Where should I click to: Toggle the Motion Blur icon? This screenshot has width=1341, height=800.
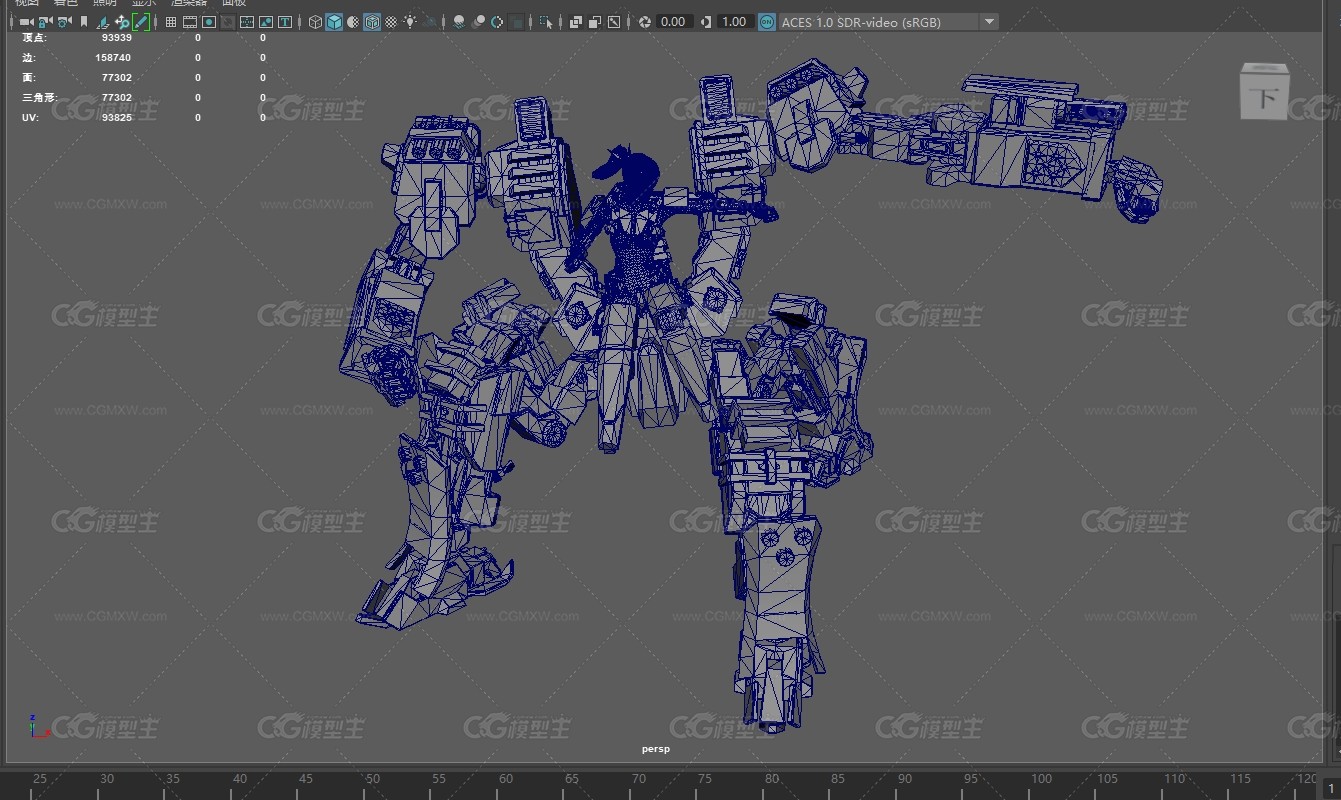[x=478, y=22]
